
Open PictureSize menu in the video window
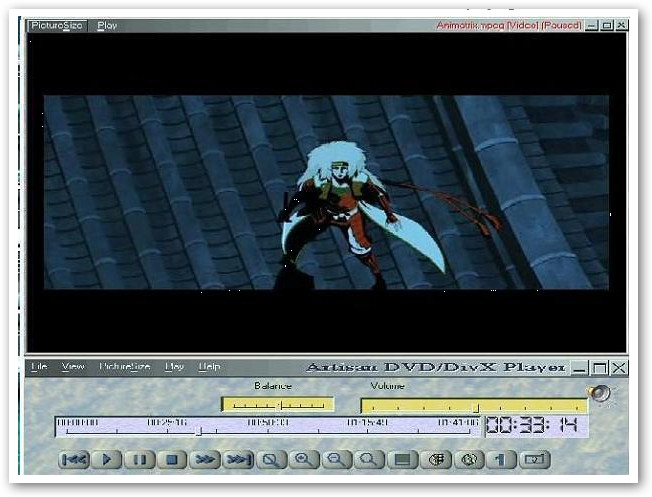57,25
